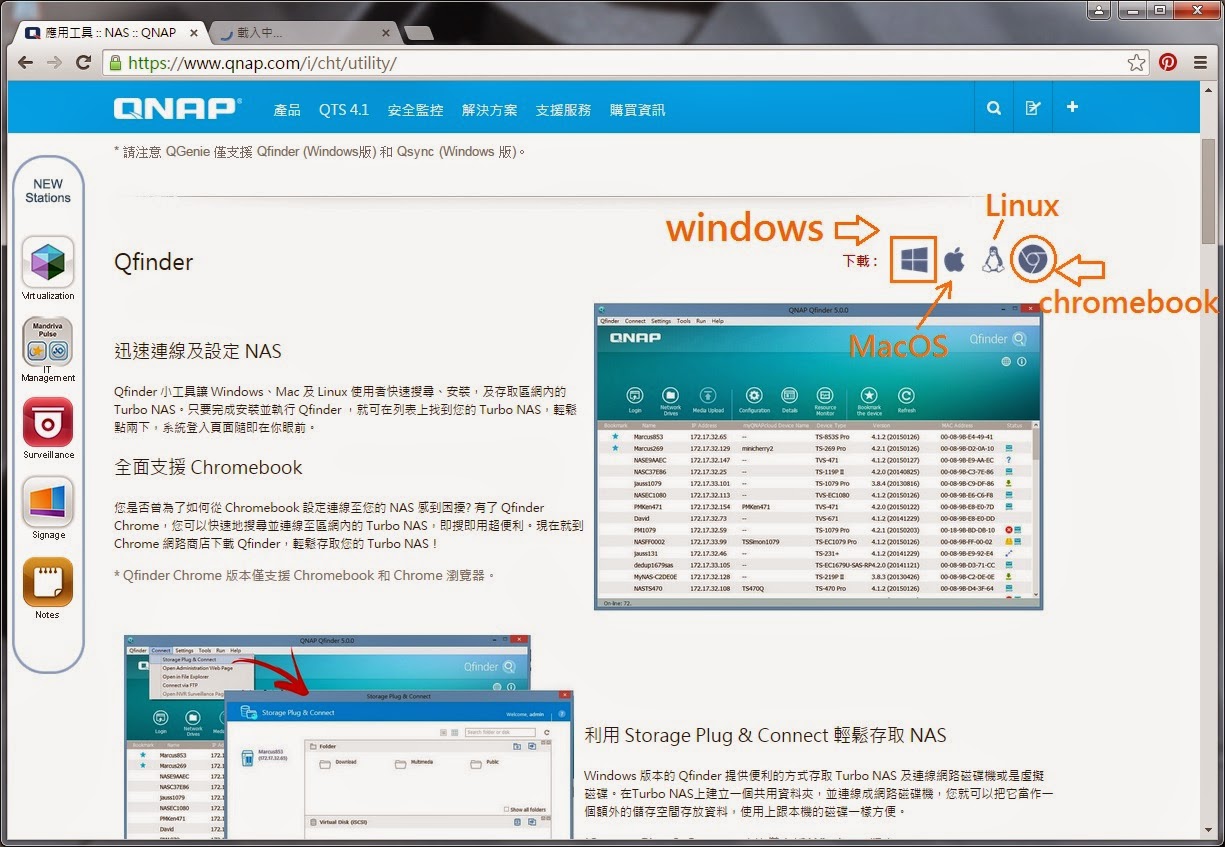This screenshot has height=847, width=1225.
Task: Open the Signage station icon
Action: tap(48, 502)
